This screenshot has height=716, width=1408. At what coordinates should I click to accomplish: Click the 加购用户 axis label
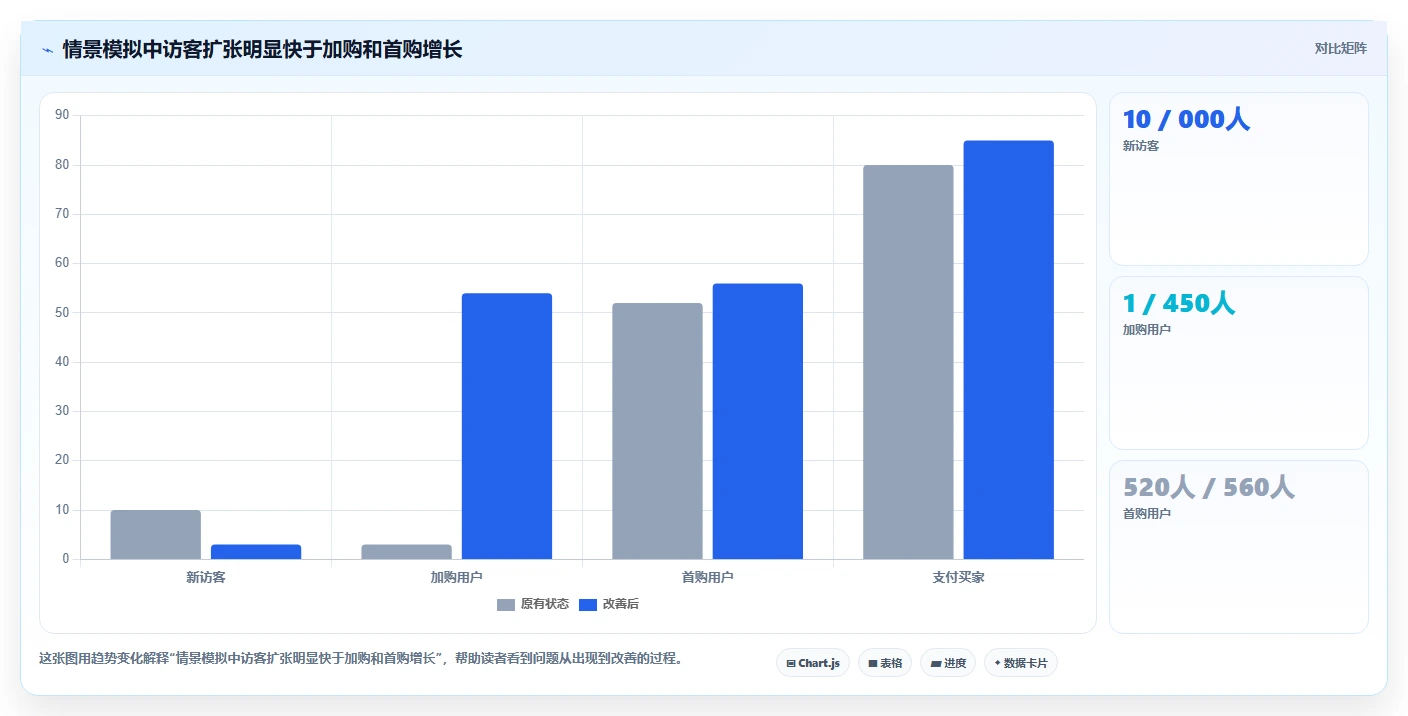coord(457,578)
